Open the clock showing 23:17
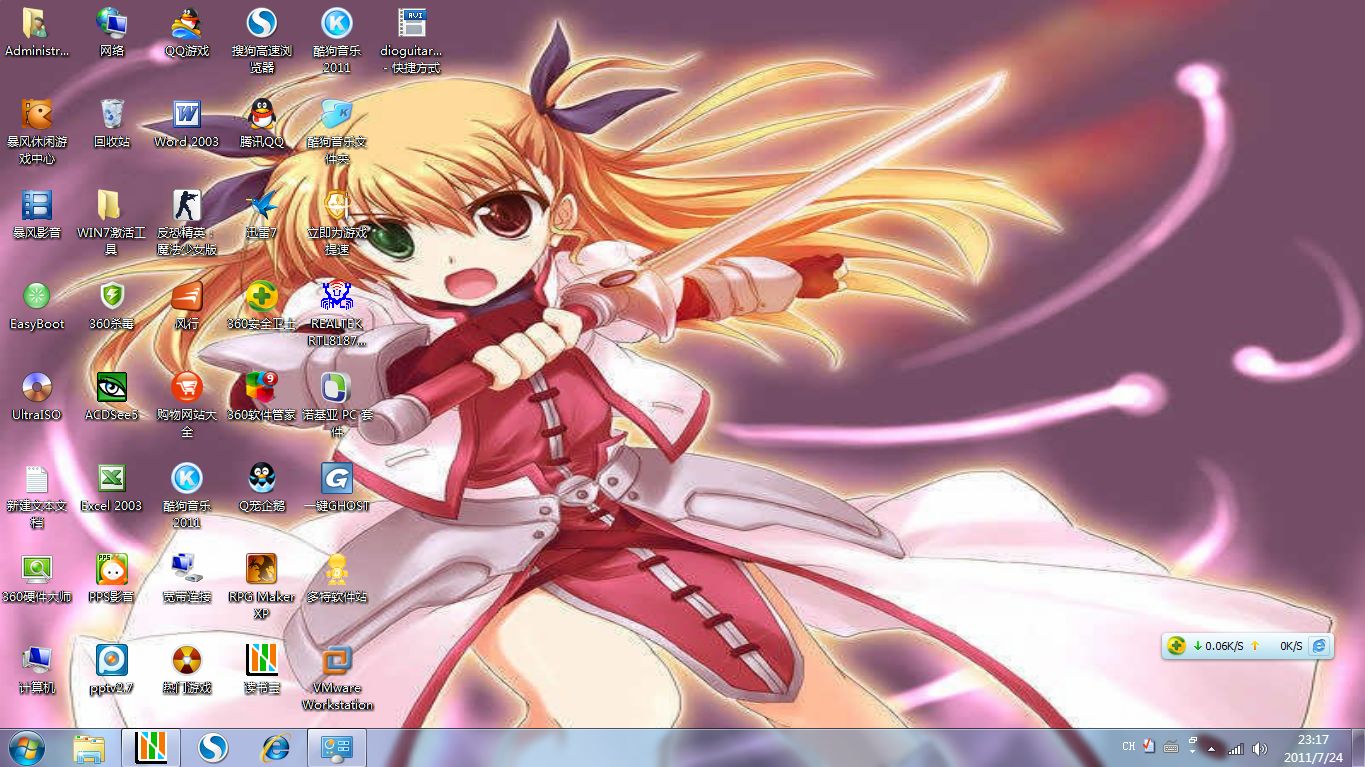The image size is (1365, 767). pos(1313,748)
